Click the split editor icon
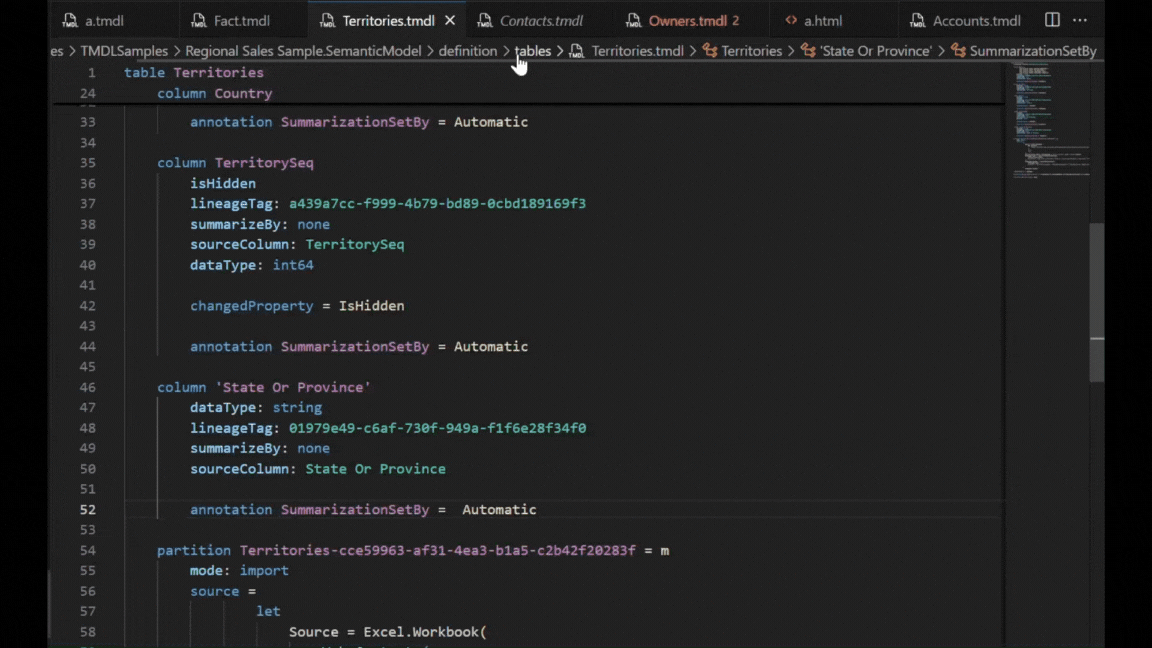 click(1052, 20)
